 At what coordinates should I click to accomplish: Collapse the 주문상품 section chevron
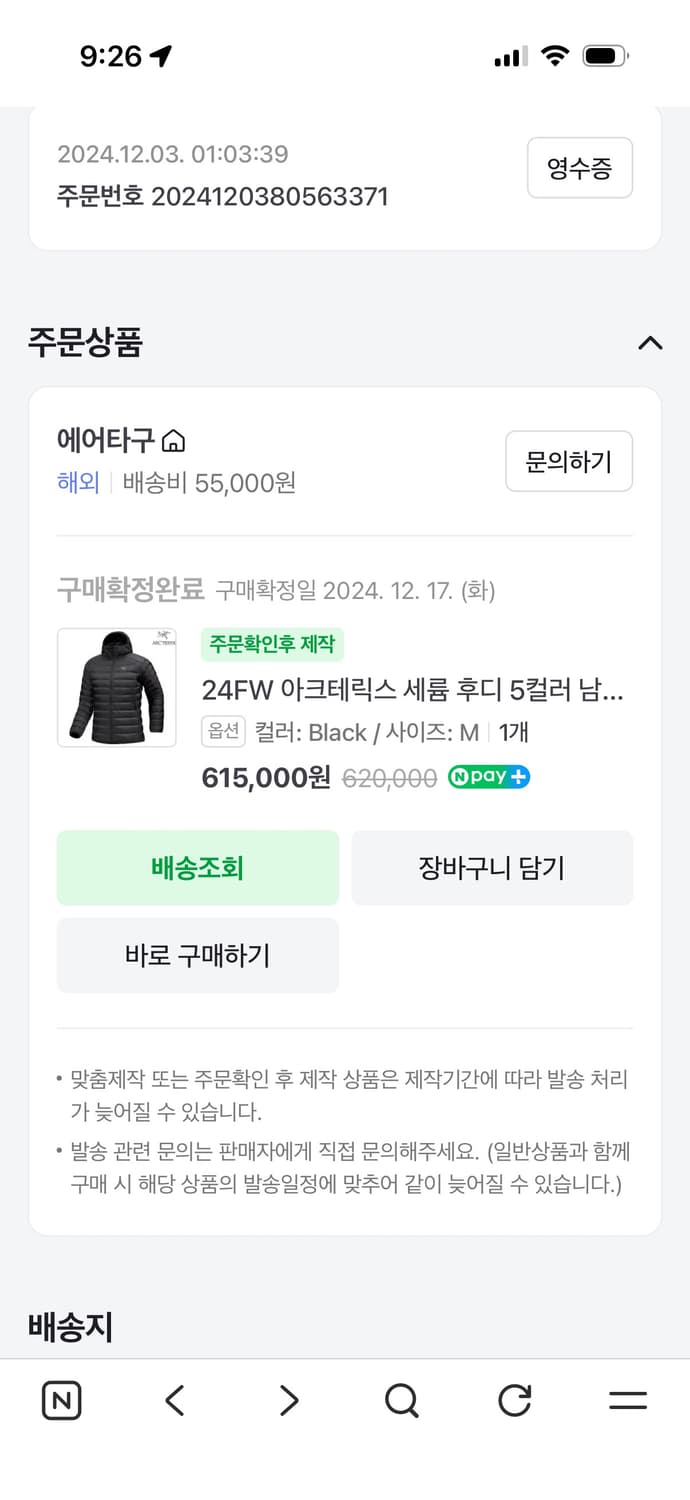[x=650, y=343]
